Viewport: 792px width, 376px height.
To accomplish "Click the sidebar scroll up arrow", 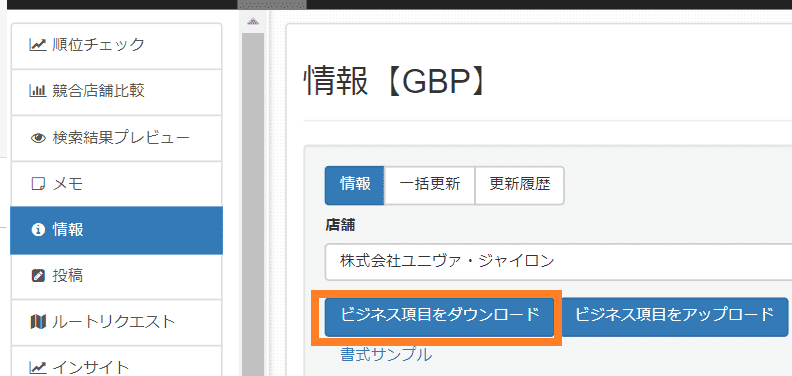I will click(x=253, y=22).
